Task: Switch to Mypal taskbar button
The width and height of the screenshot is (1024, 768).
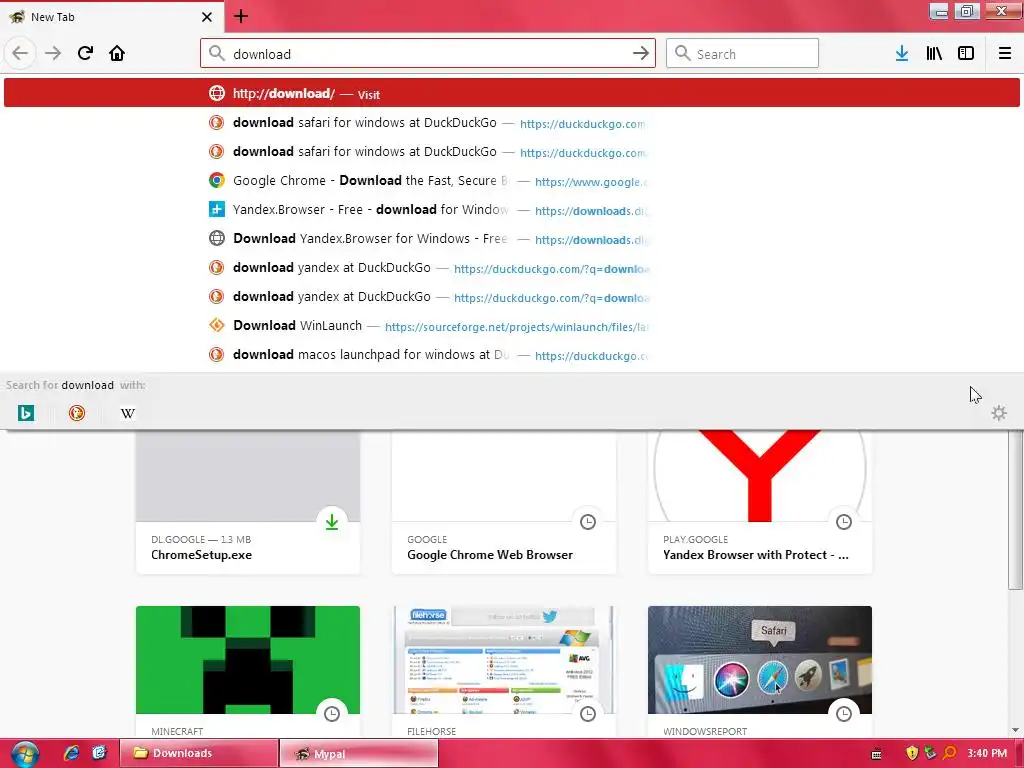Action: [x=359, y=753]
